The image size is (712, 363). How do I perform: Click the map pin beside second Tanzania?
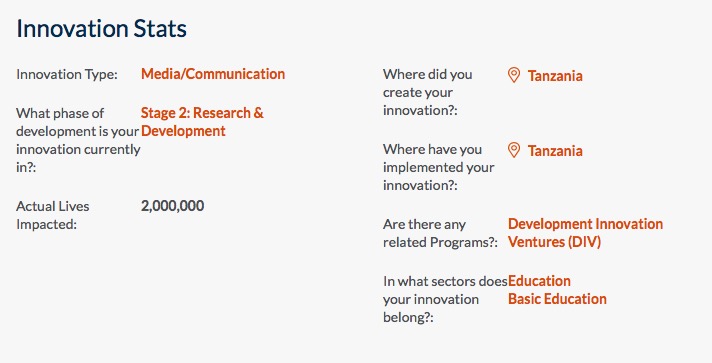click(x=514, y=150)
